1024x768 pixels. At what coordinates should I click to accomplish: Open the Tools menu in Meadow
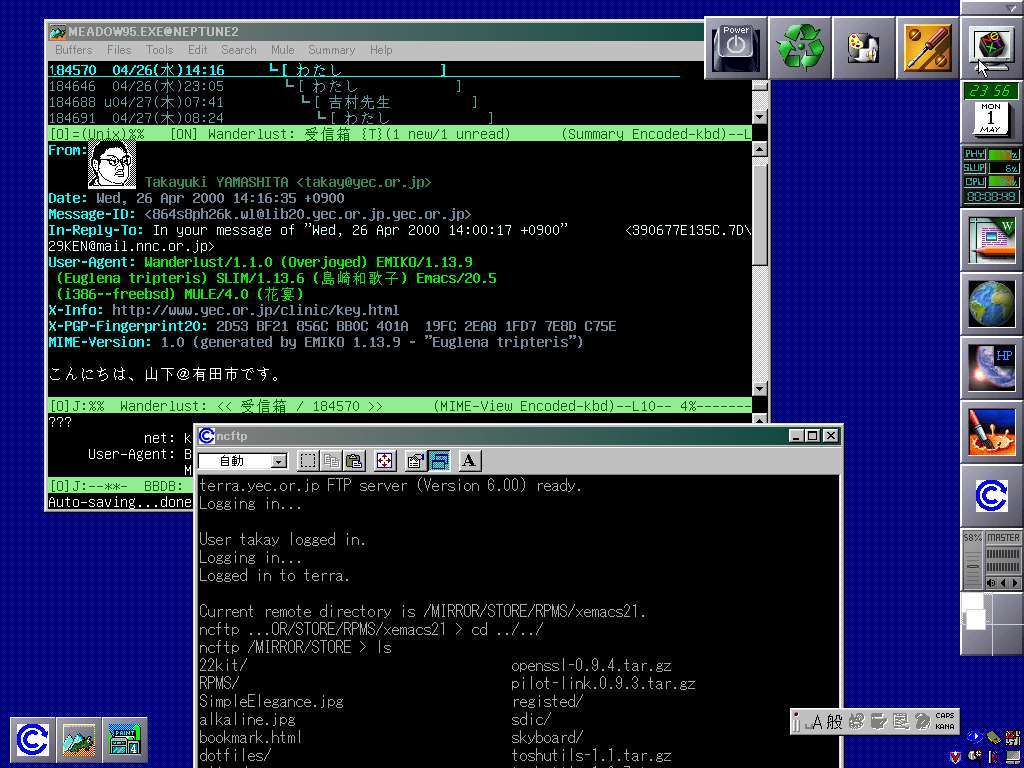(x=159, y=50)
